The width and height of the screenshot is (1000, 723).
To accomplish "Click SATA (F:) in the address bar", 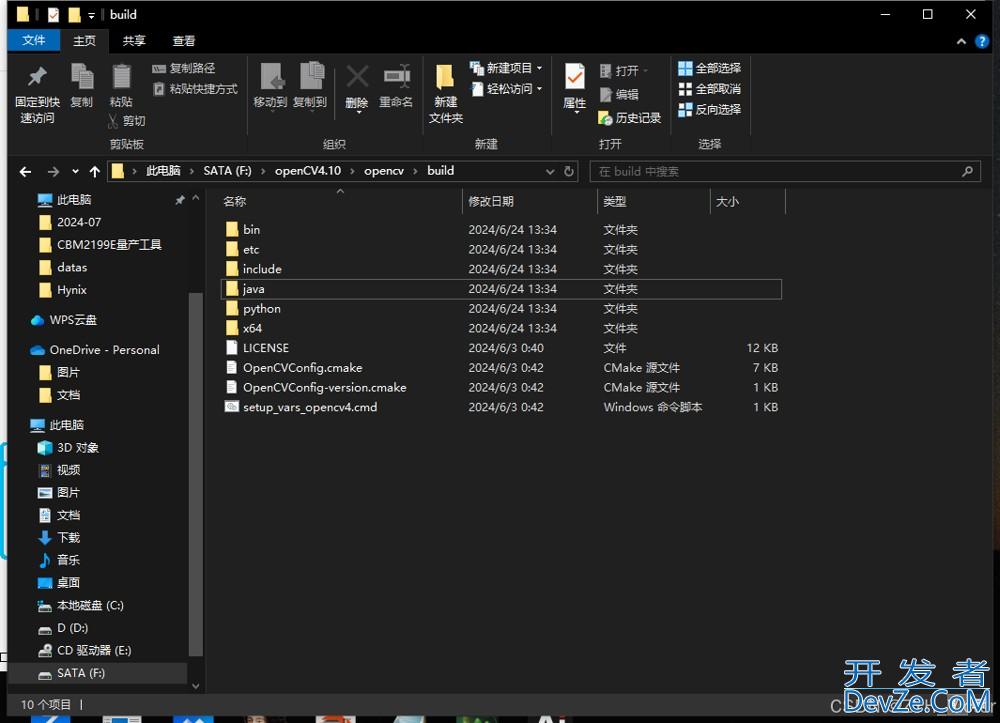I will coord(227,171).
